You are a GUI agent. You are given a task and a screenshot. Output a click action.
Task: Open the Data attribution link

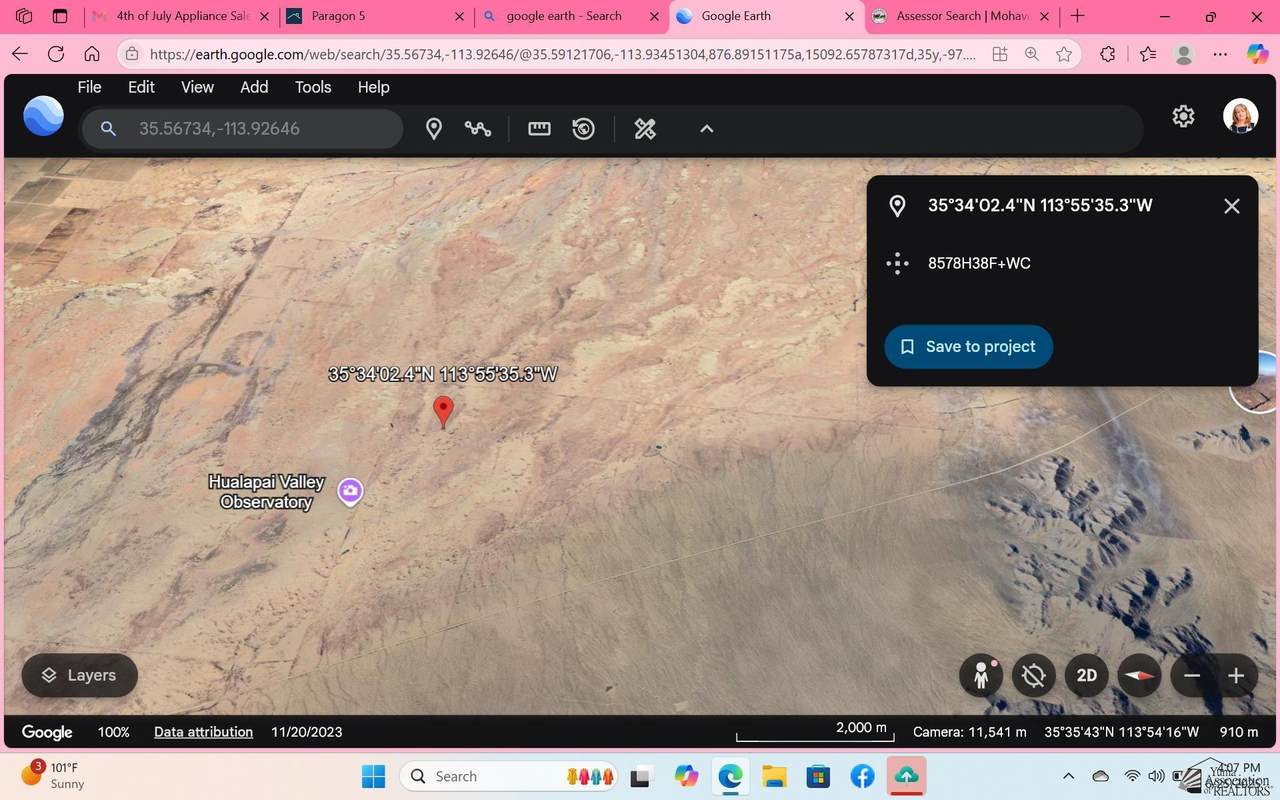(203, 732)
